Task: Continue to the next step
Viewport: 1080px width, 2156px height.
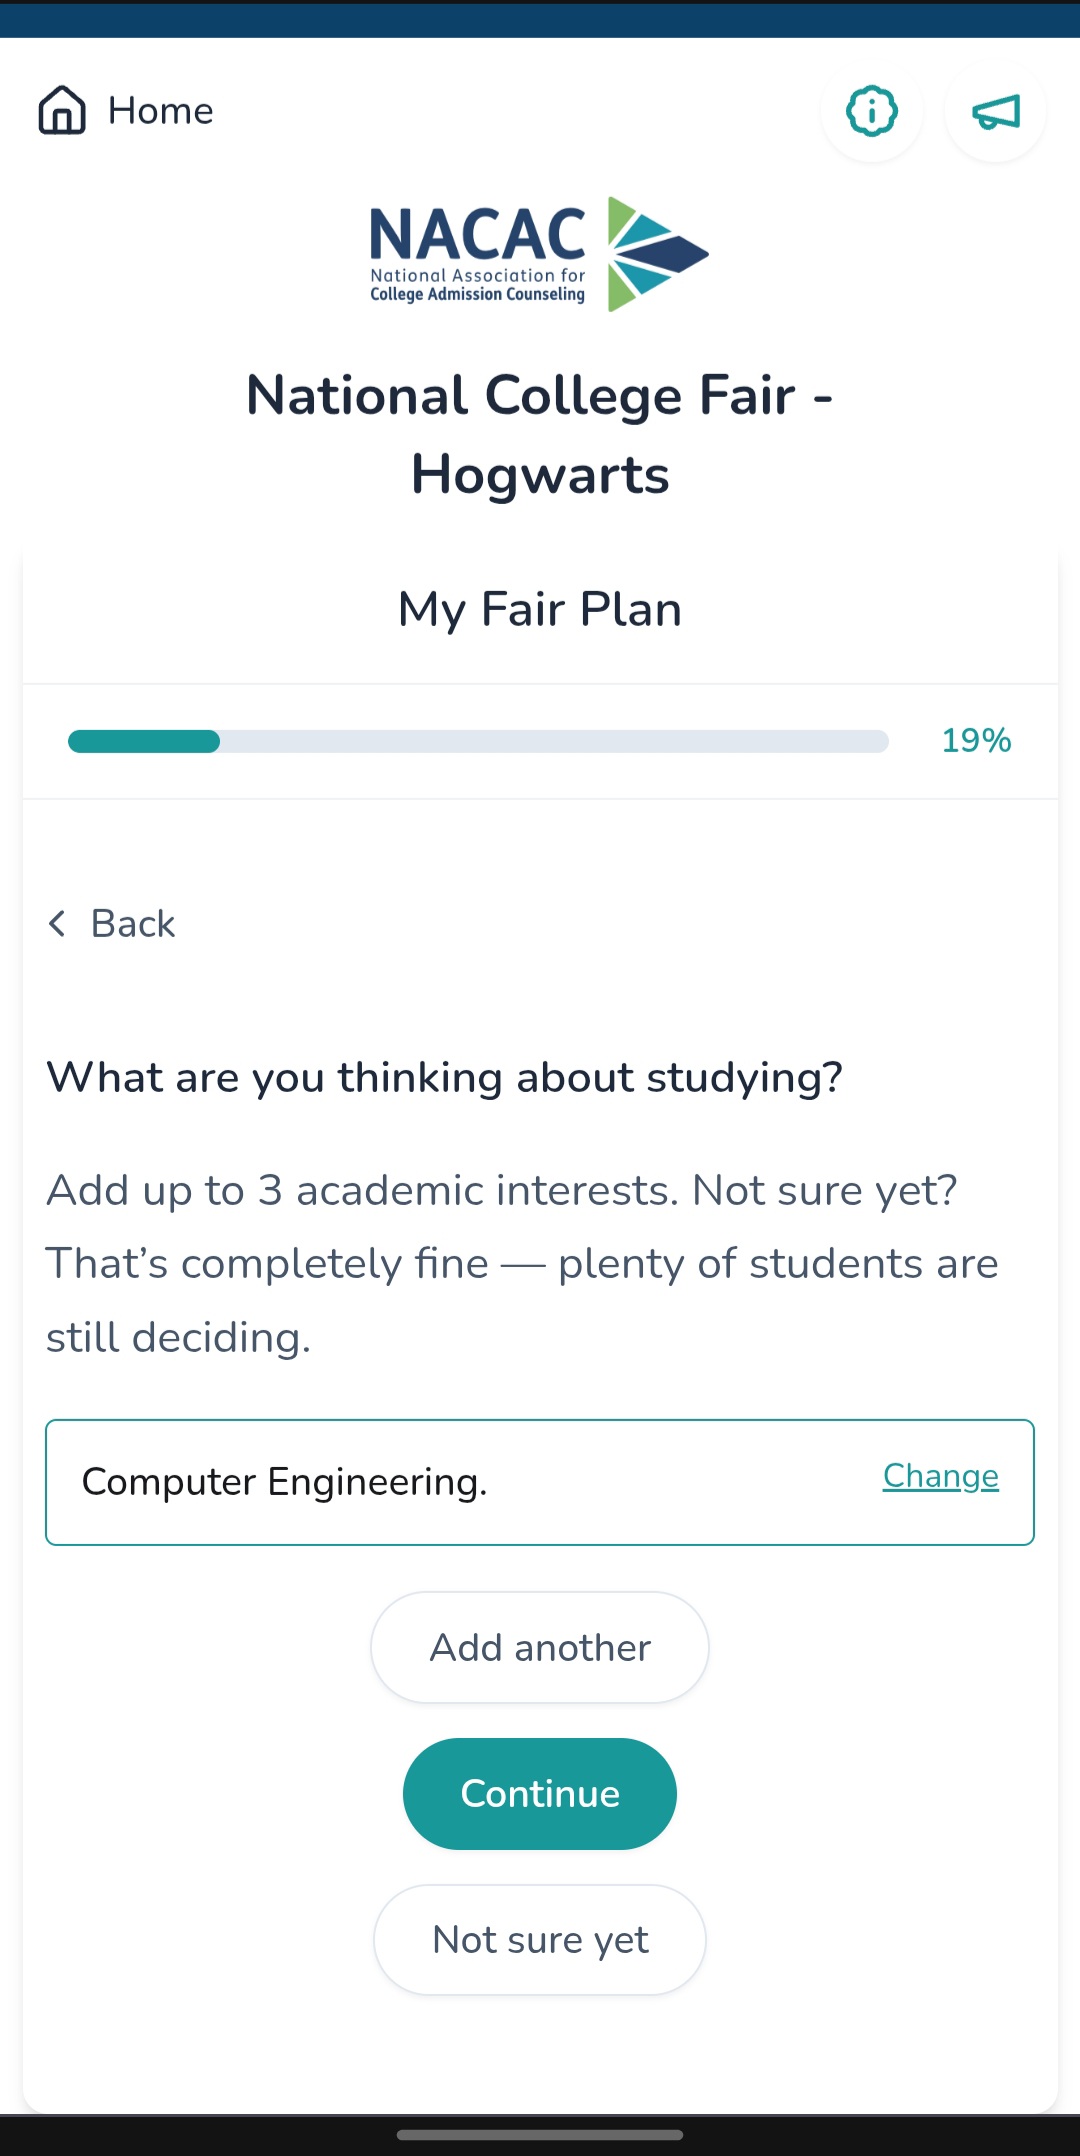Action: pos(540,1794)
